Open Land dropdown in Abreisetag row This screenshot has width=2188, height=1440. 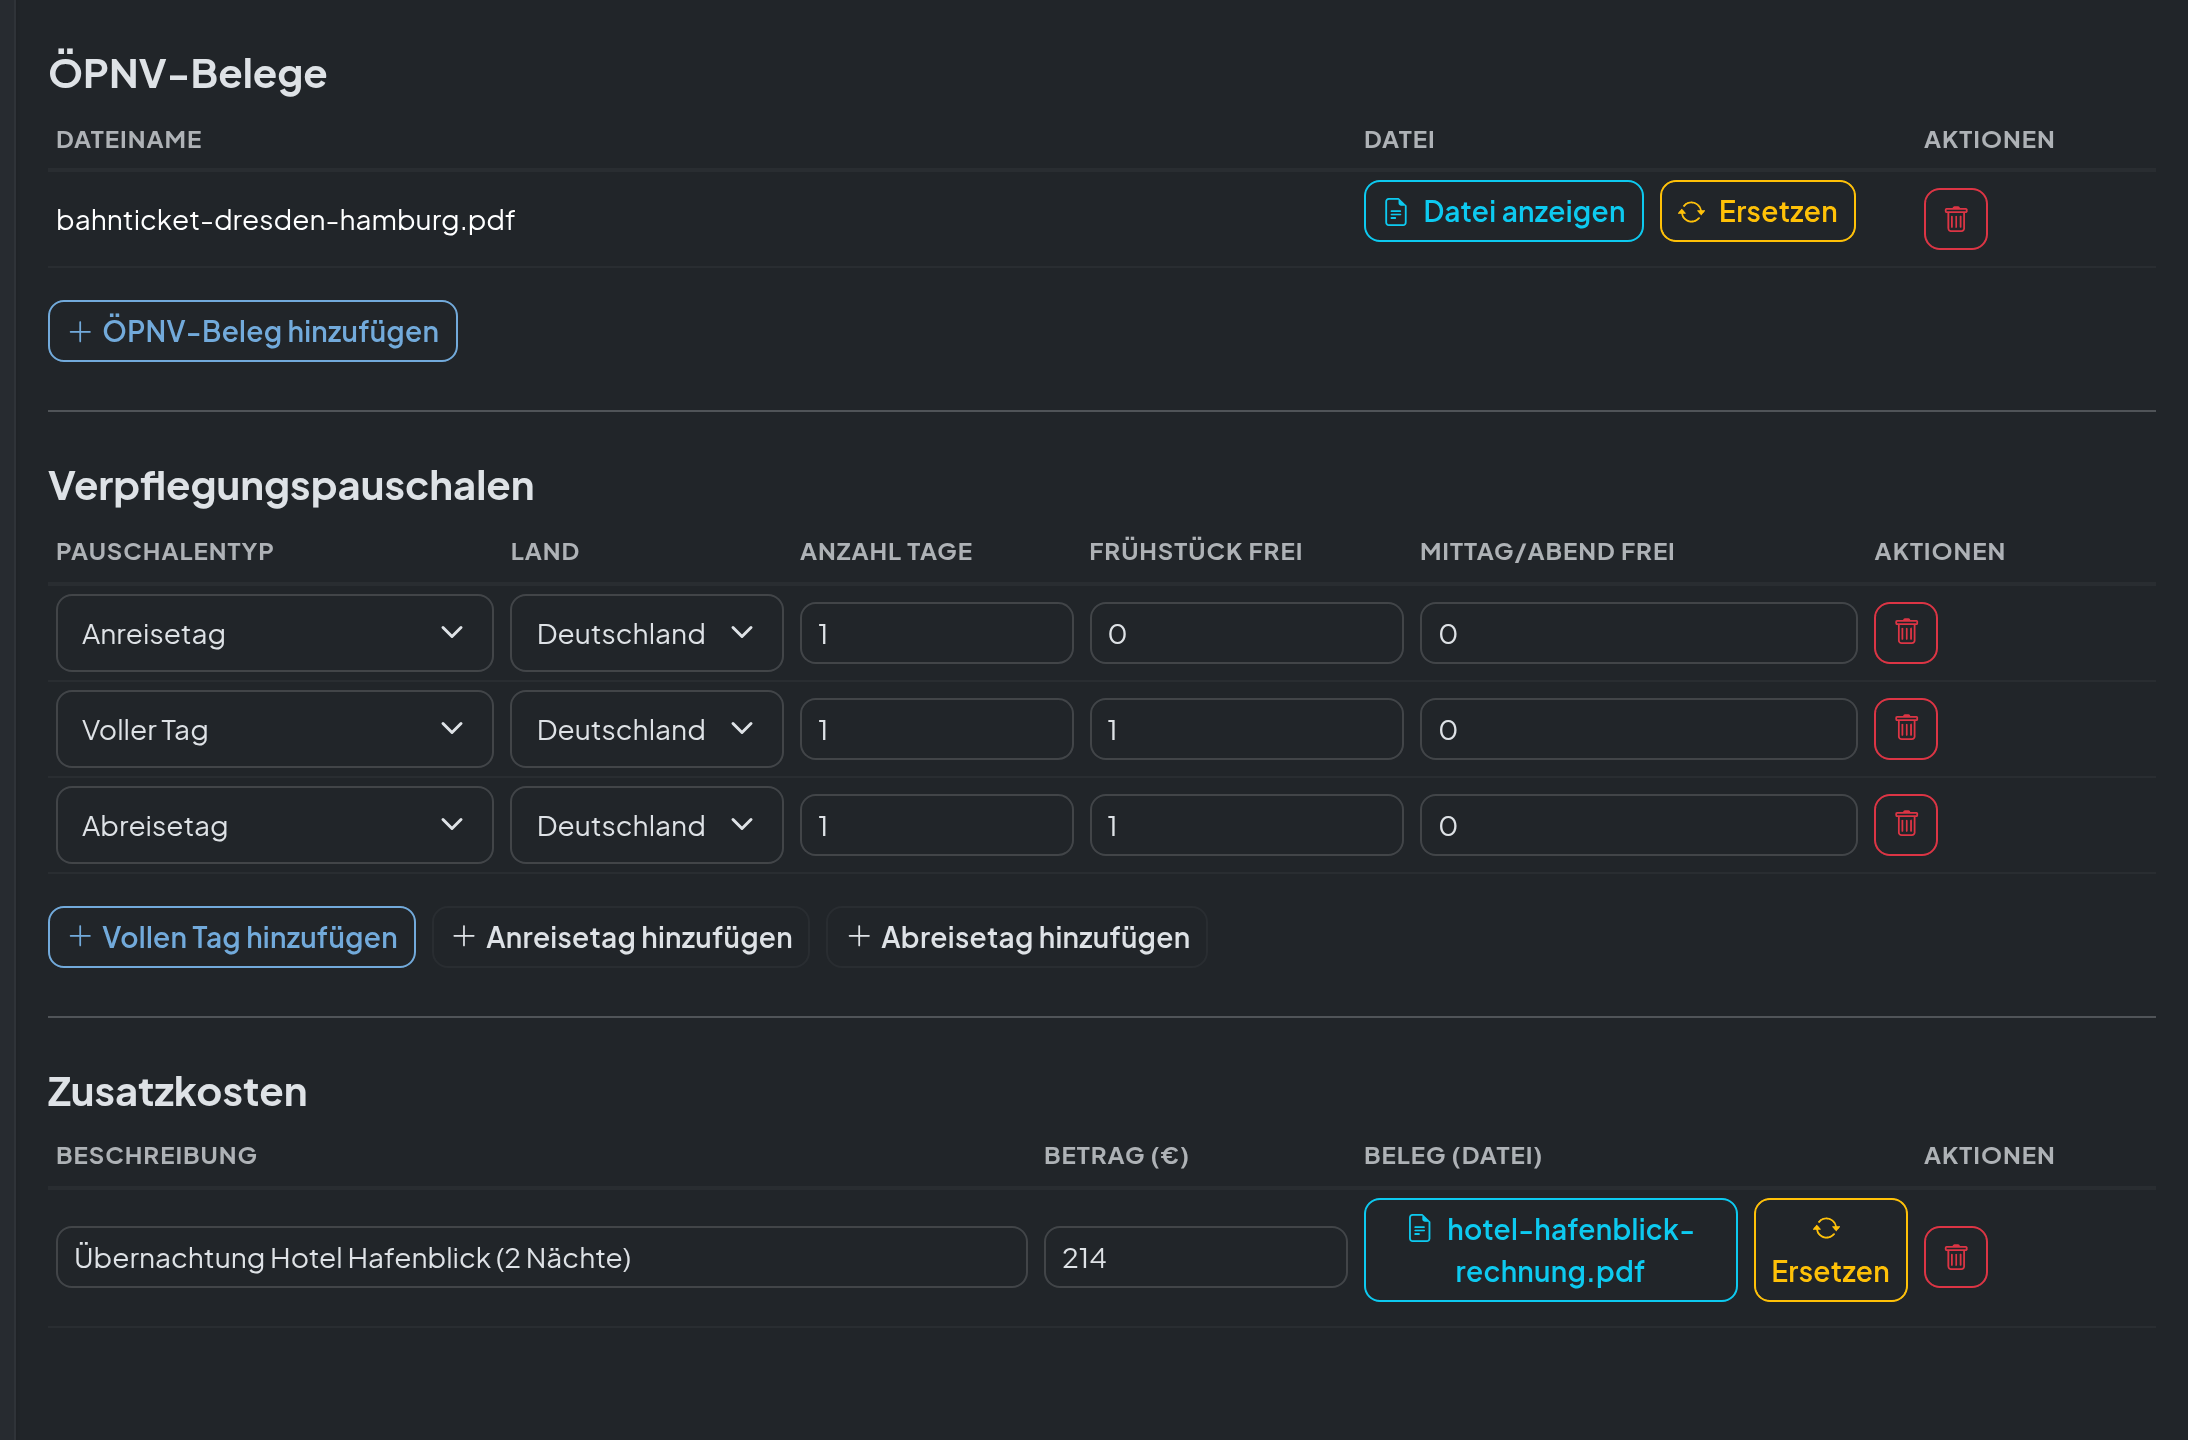(646, 825)
